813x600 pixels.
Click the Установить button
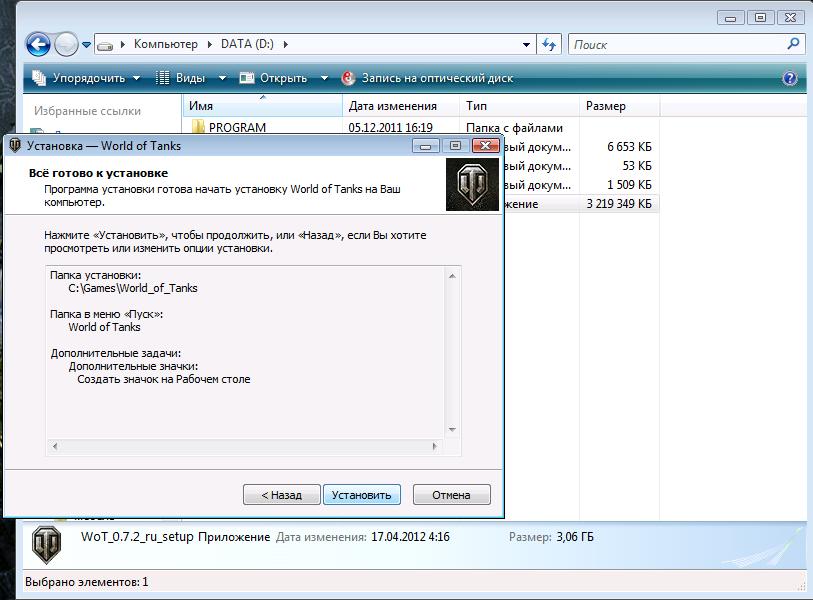tap(361, 495)
